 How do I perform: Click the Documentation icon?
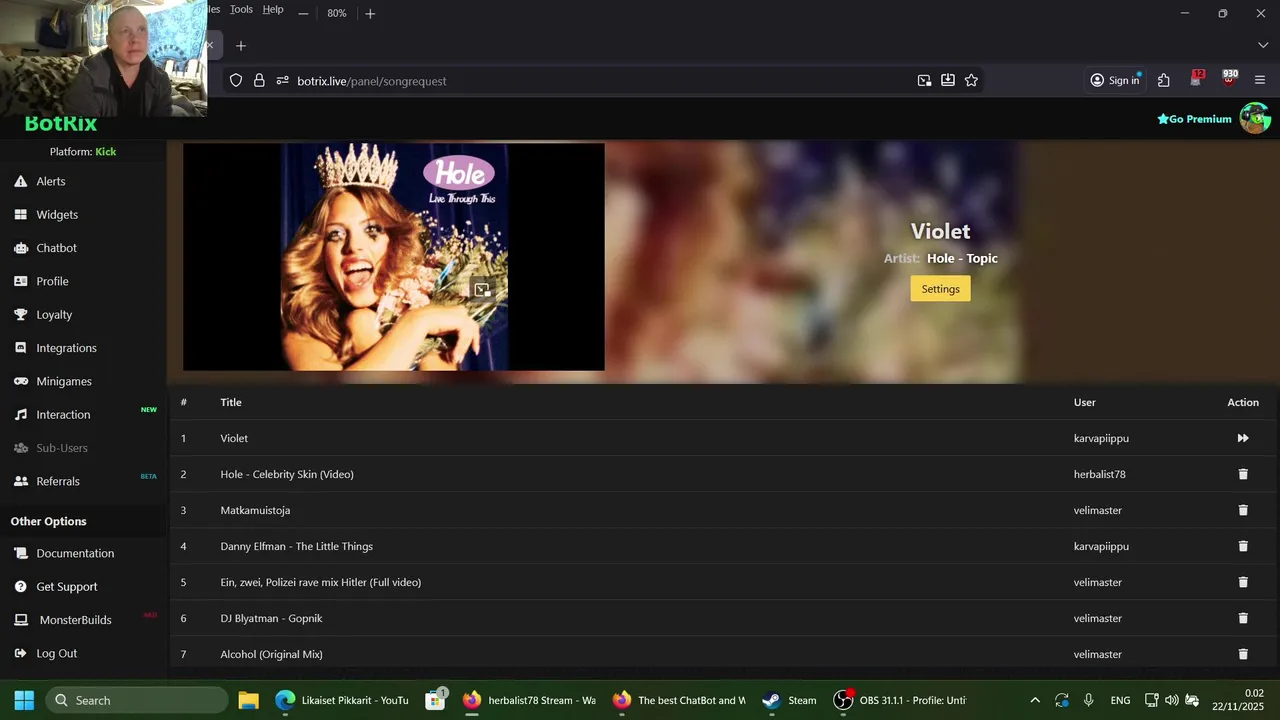pyautogui.click(x=20, y=553)
